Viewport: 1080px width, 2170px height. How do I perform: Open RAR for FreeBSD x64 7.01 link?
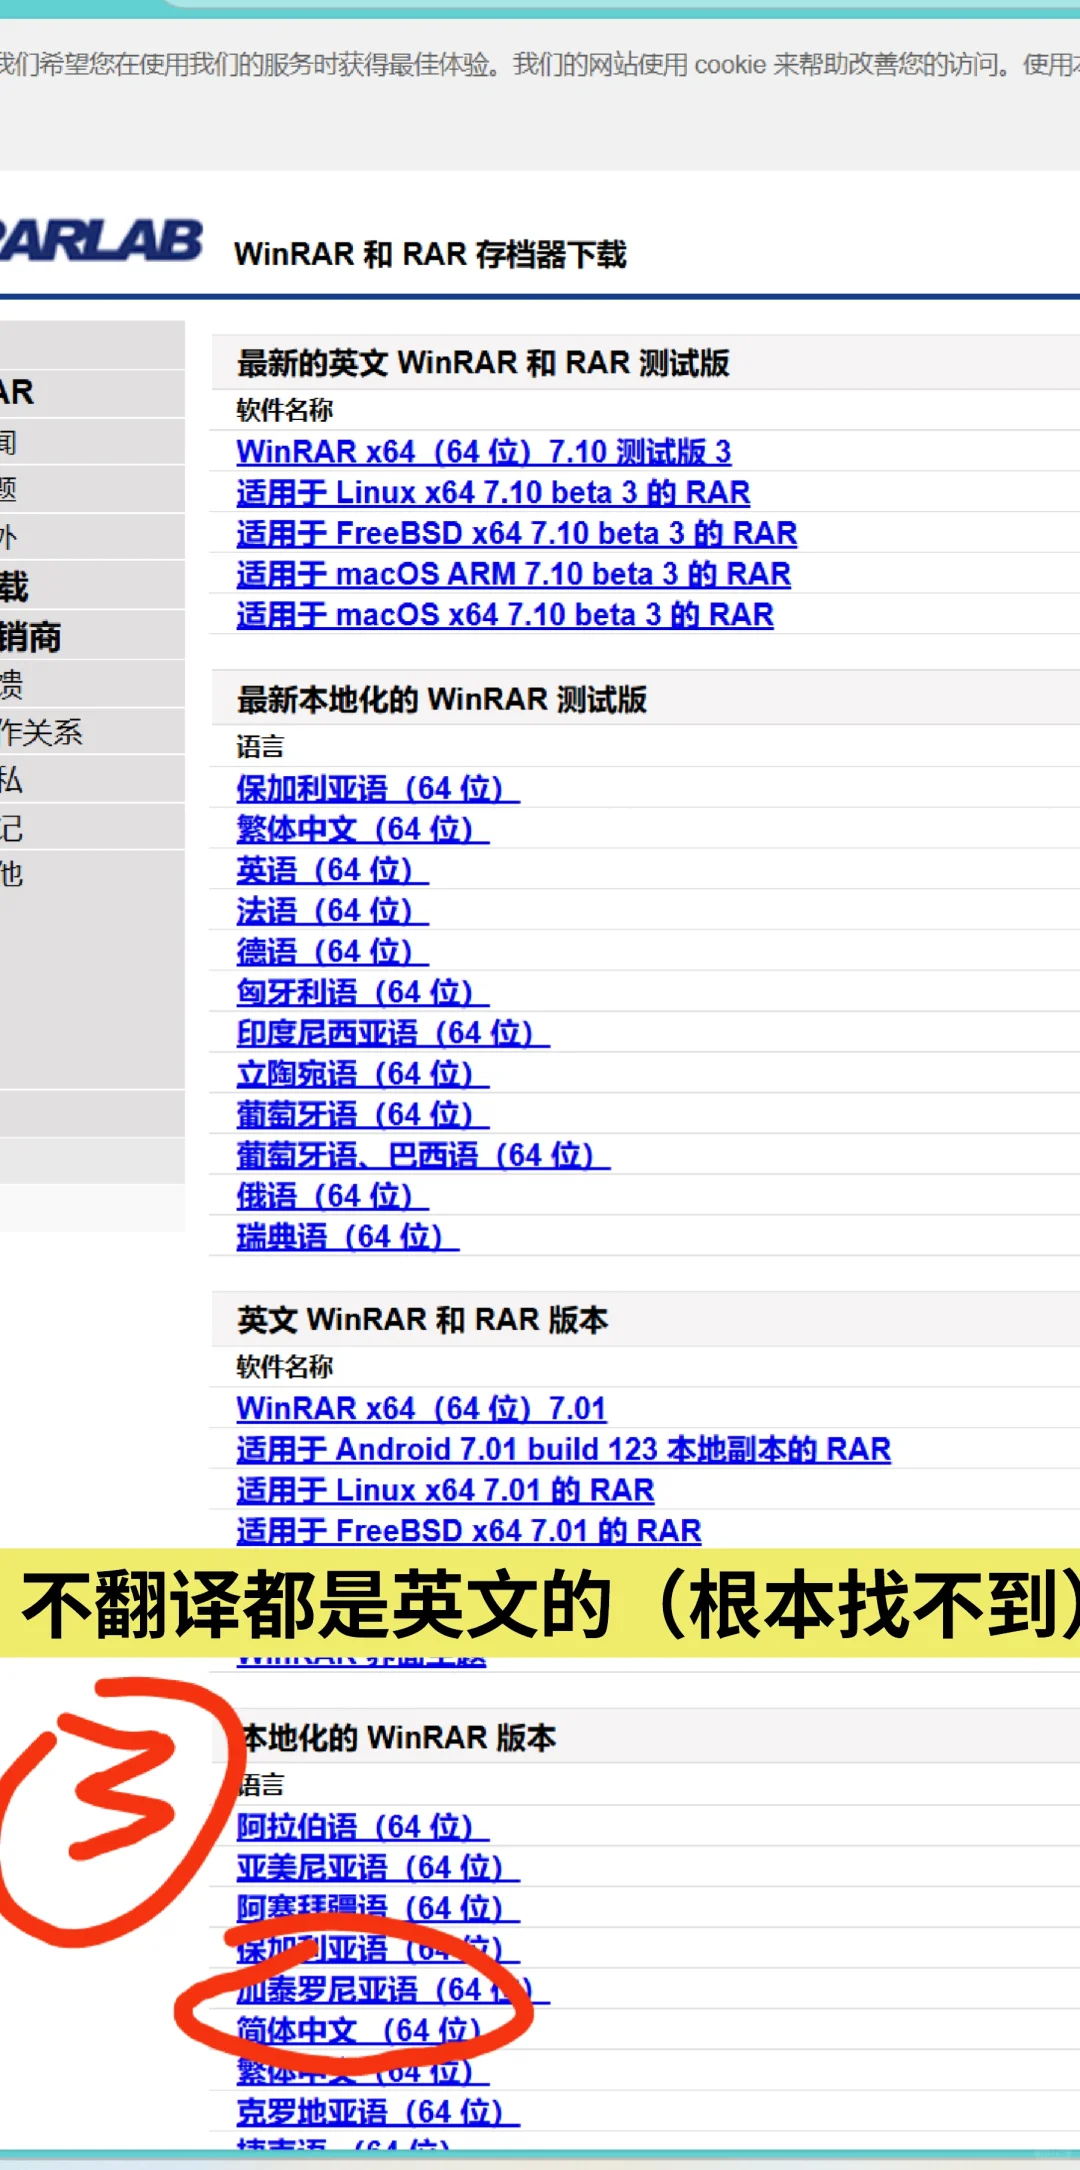pos(469,1531)
